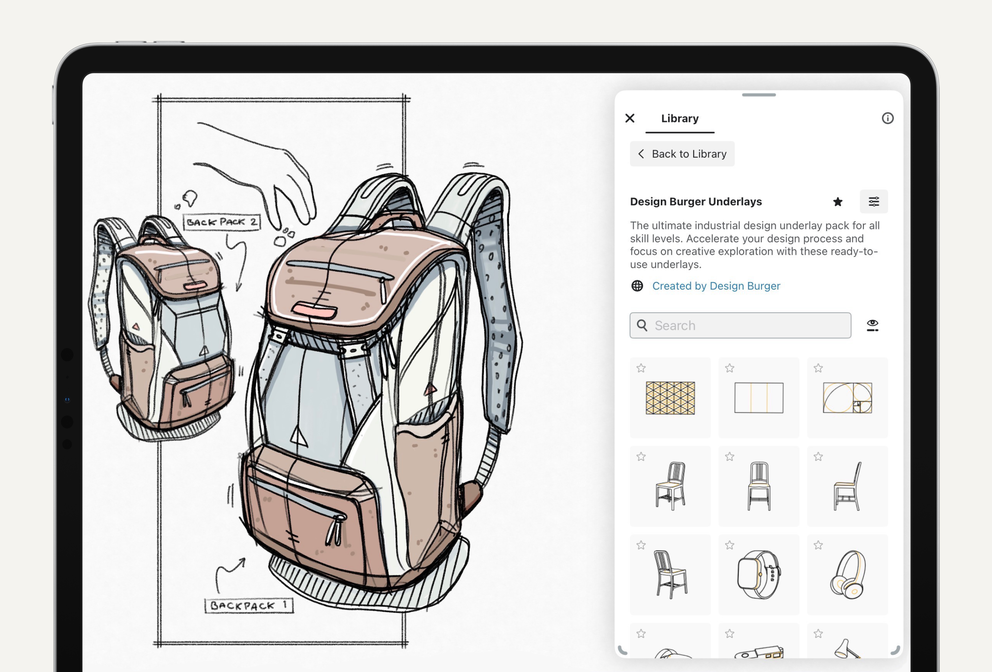Star the triangular grid underlay

[x=641, y=369]
